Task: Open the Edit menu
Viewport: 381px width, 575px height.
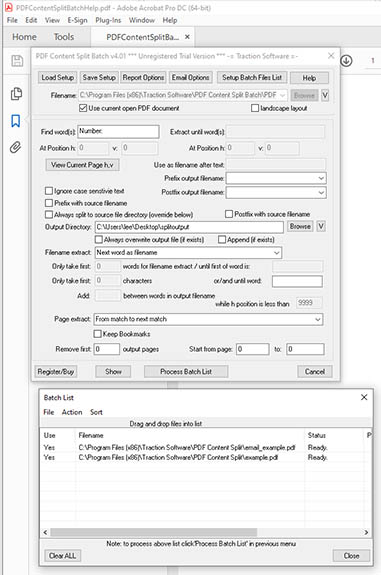Action: click(x=31, y=20)
